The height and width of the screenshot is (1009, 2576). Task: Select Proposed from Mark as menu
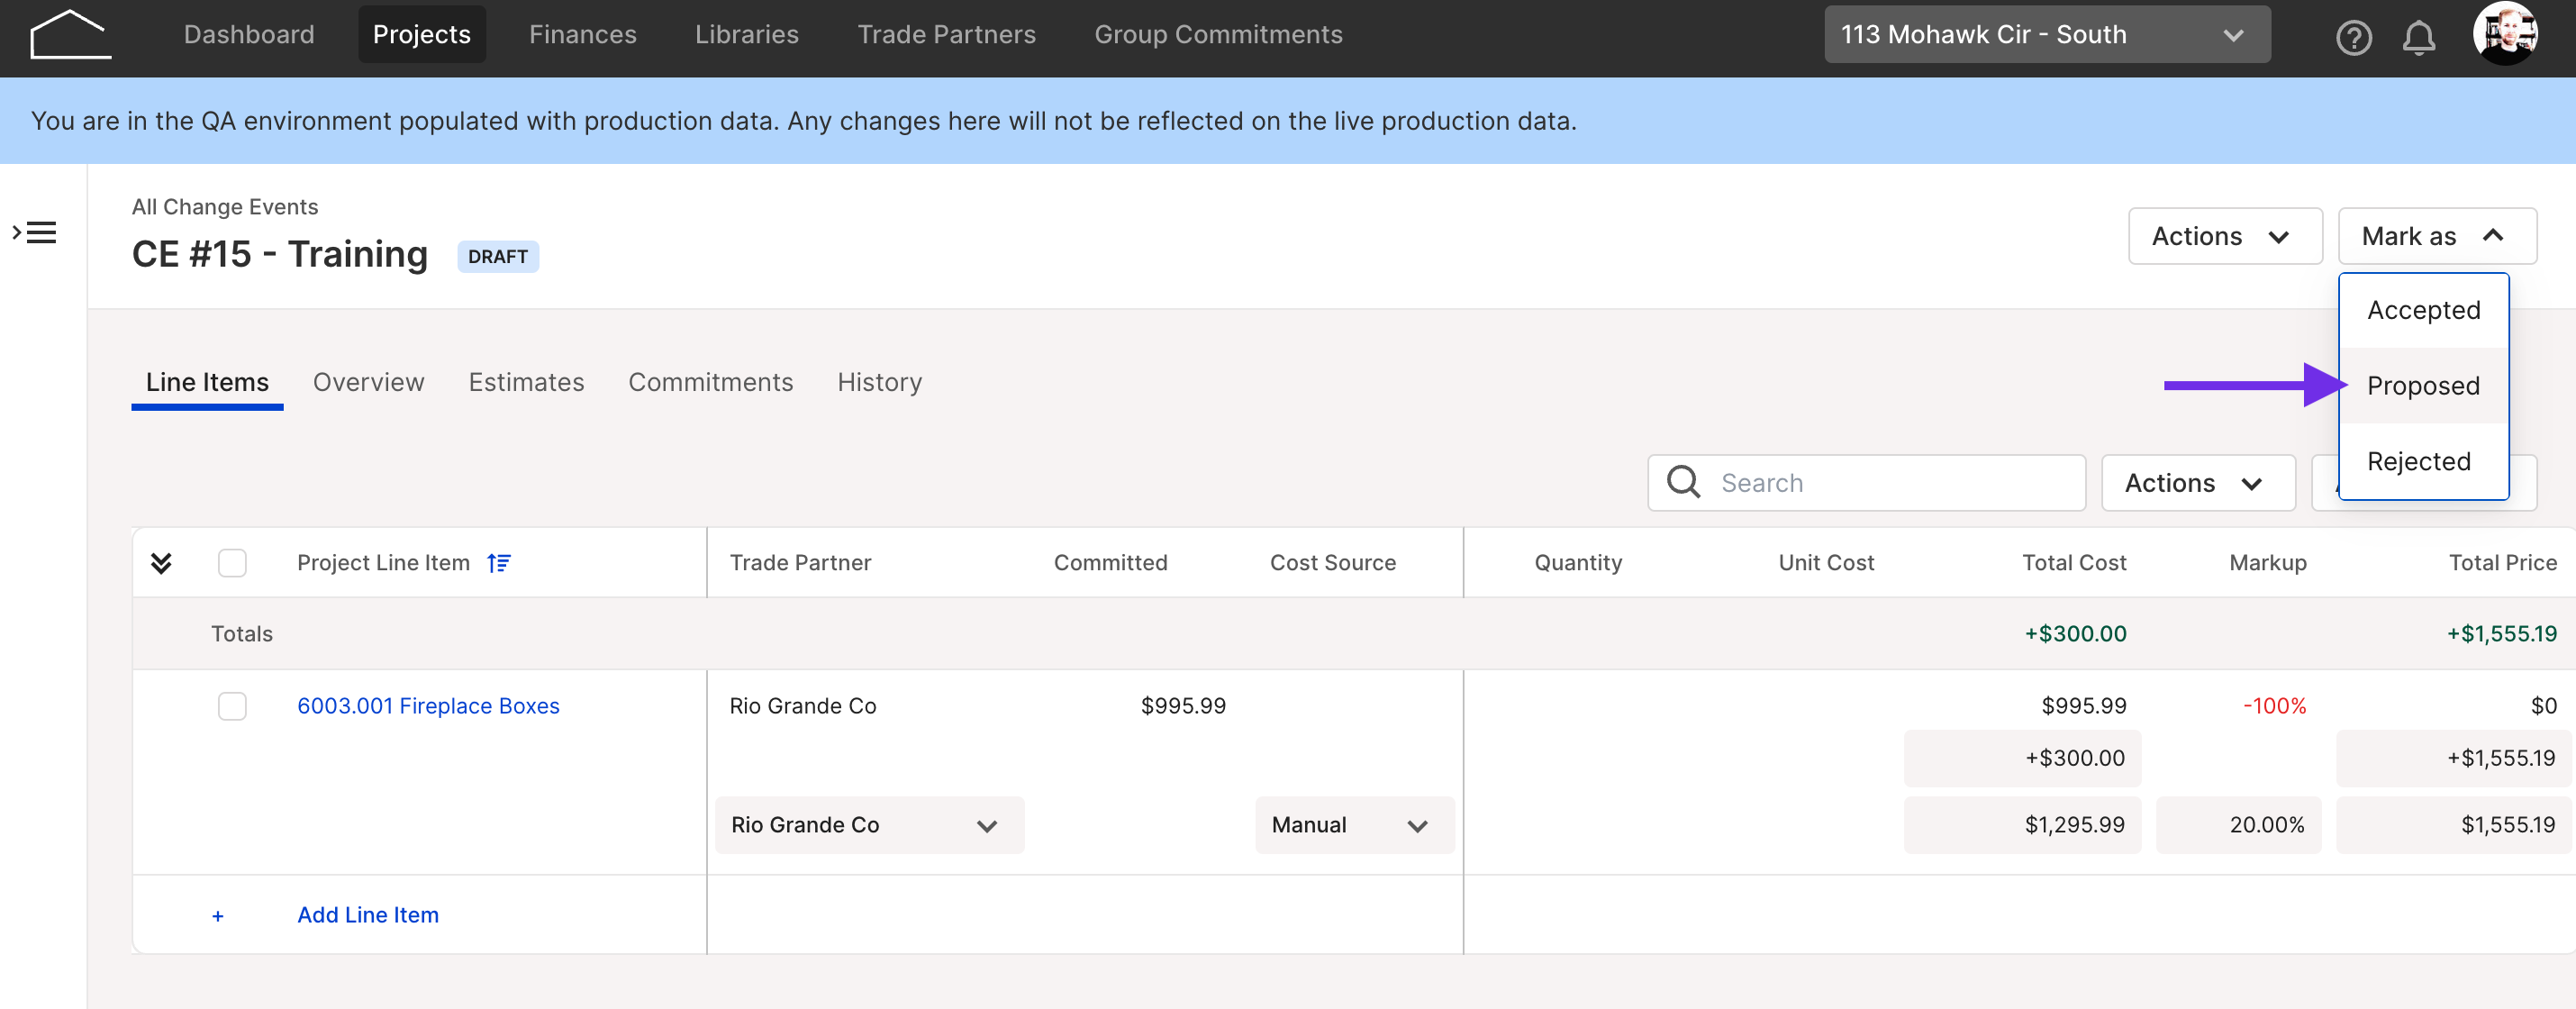[x=2423, y=386]
